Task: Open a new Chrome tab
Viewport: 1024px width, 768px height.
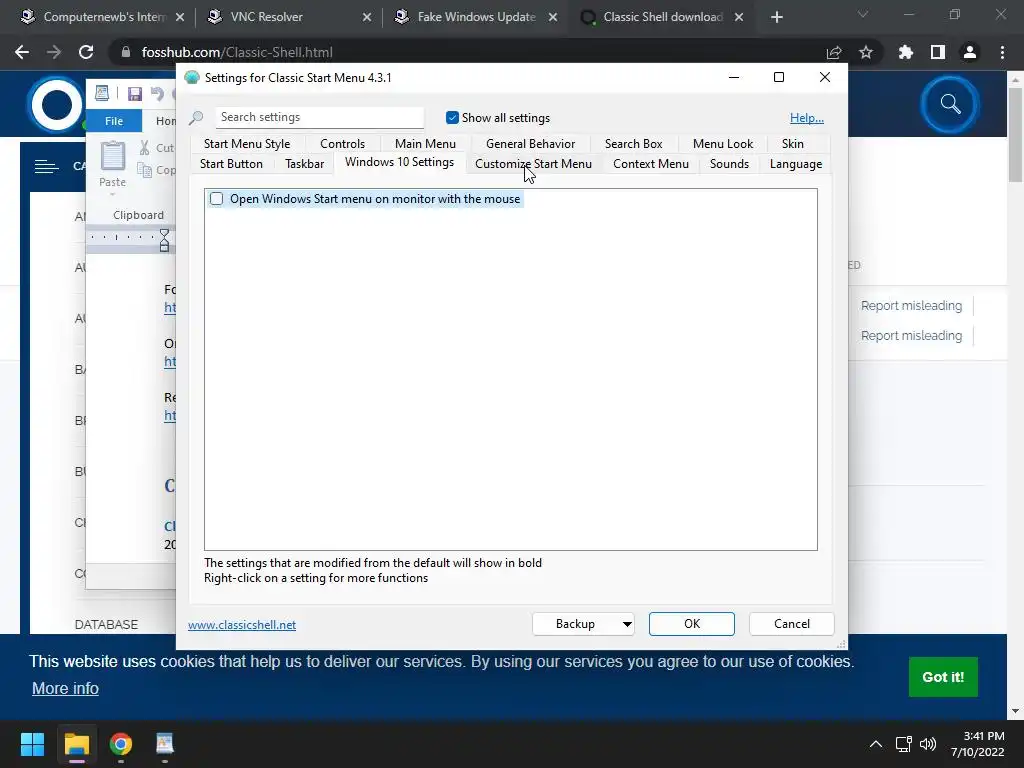Action: pyautogui.click(x=776, y=18)
